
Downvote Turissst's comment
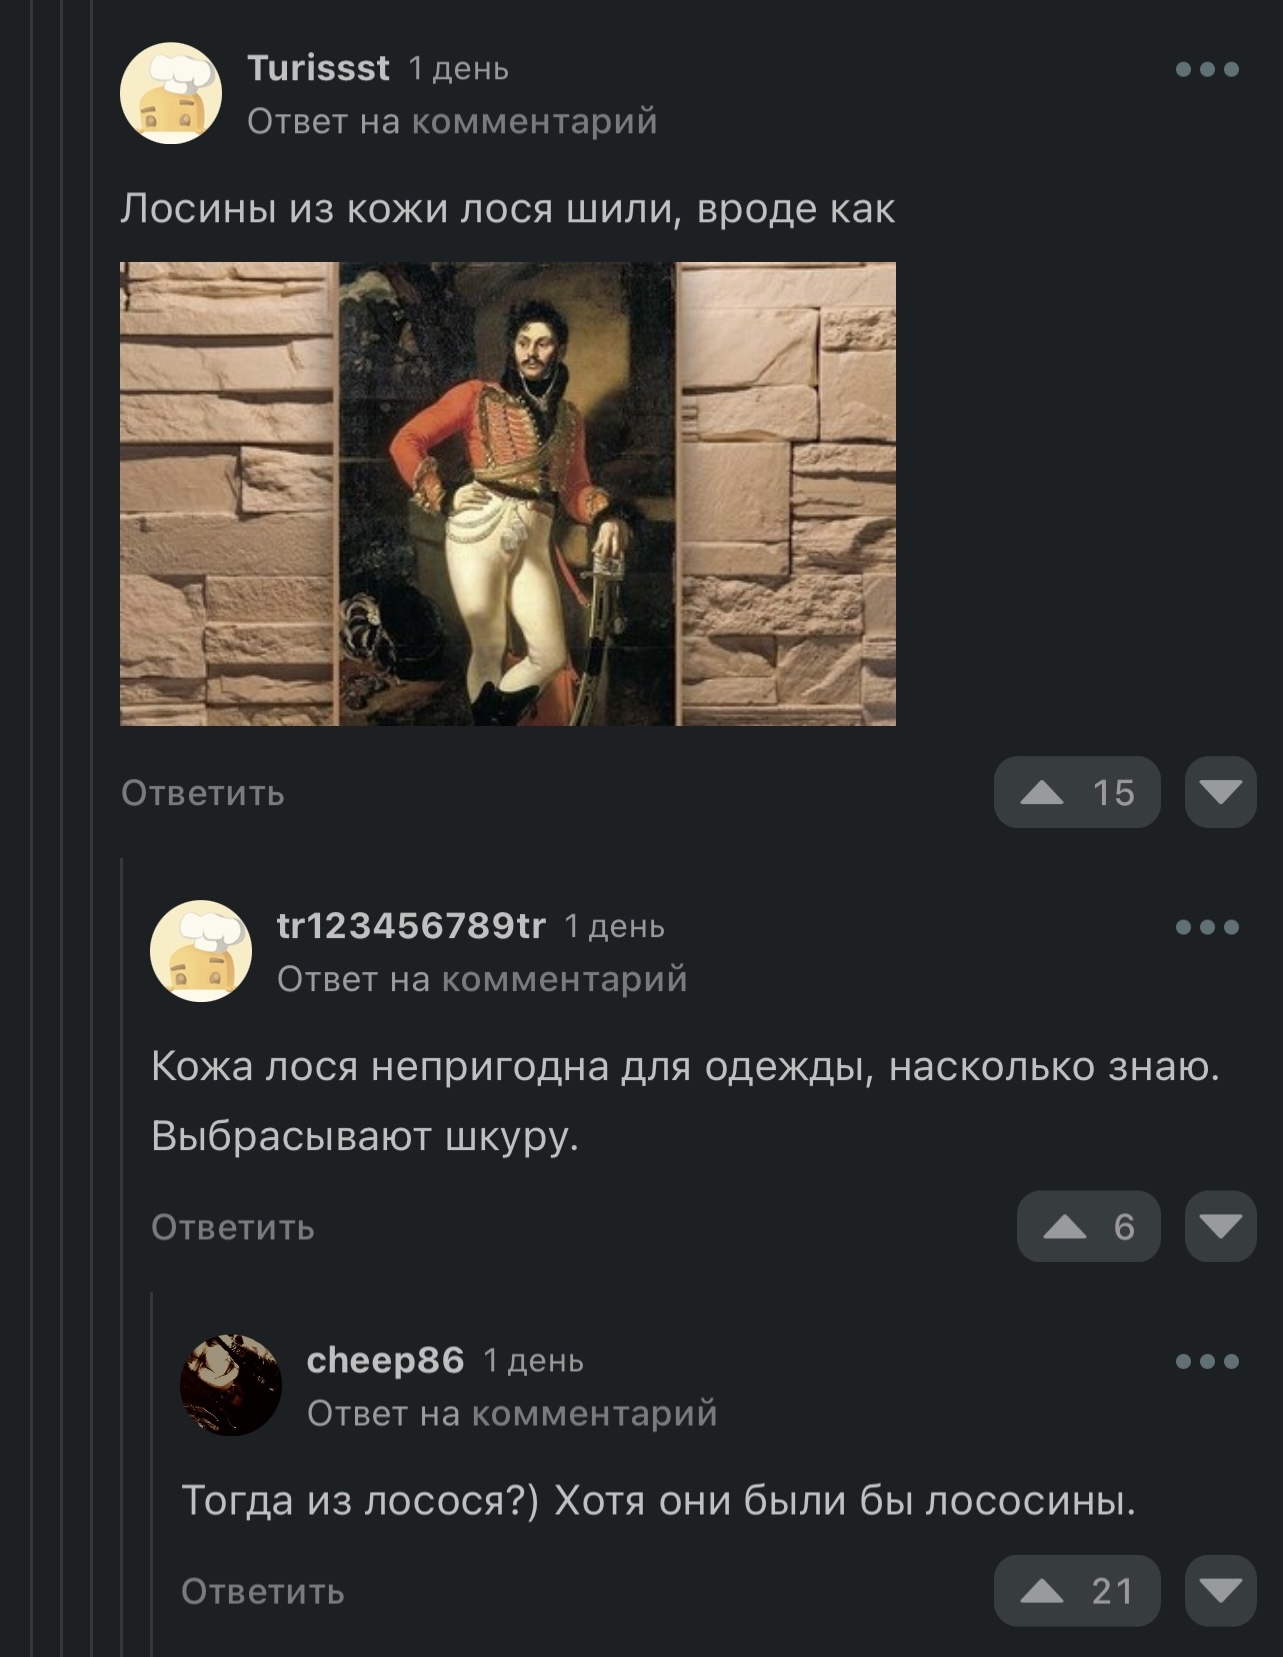coord(1220,792)
